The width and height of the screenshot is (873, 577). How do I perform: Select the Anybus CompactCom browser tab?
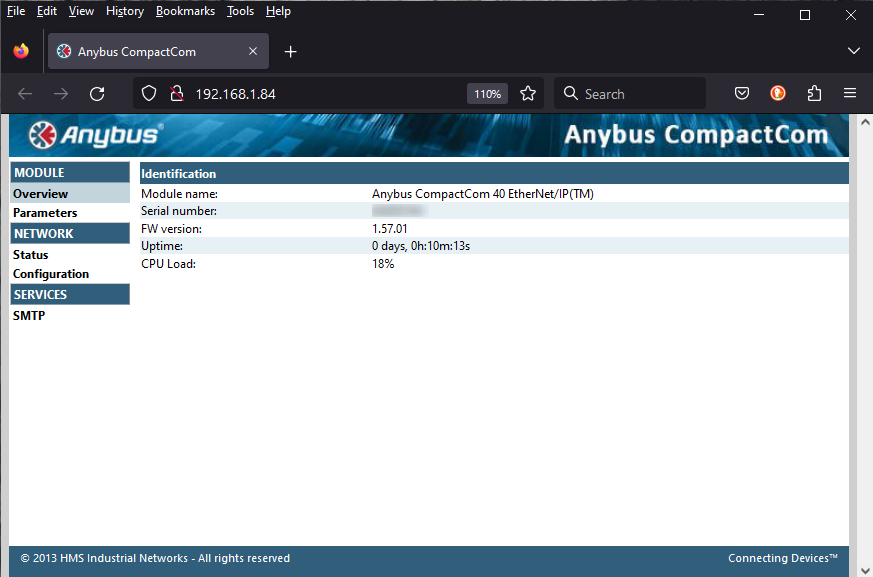[x=158, y=51]
